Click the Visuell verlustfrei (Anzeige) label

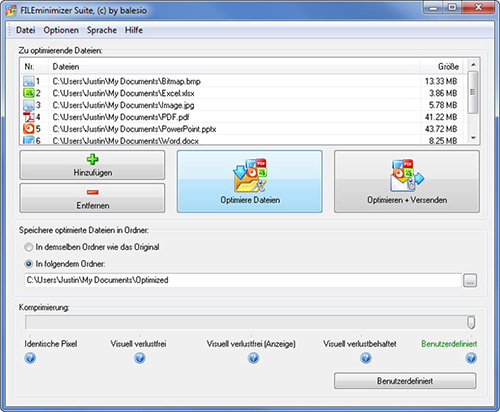click(x=251, y=344)
